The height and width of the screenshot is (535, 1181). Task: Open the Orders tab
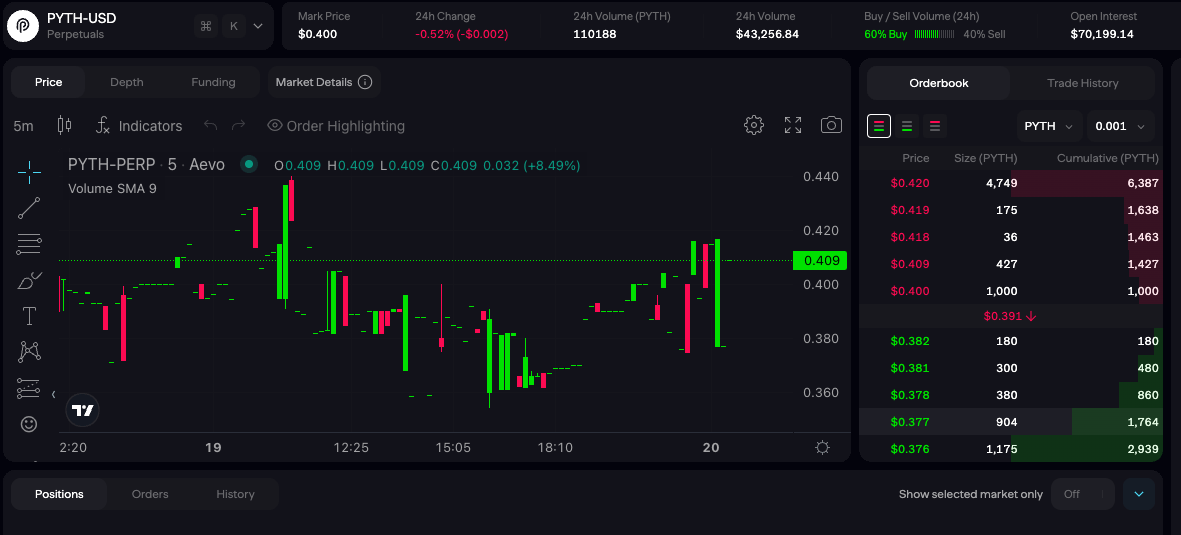(x=150, y=494)
